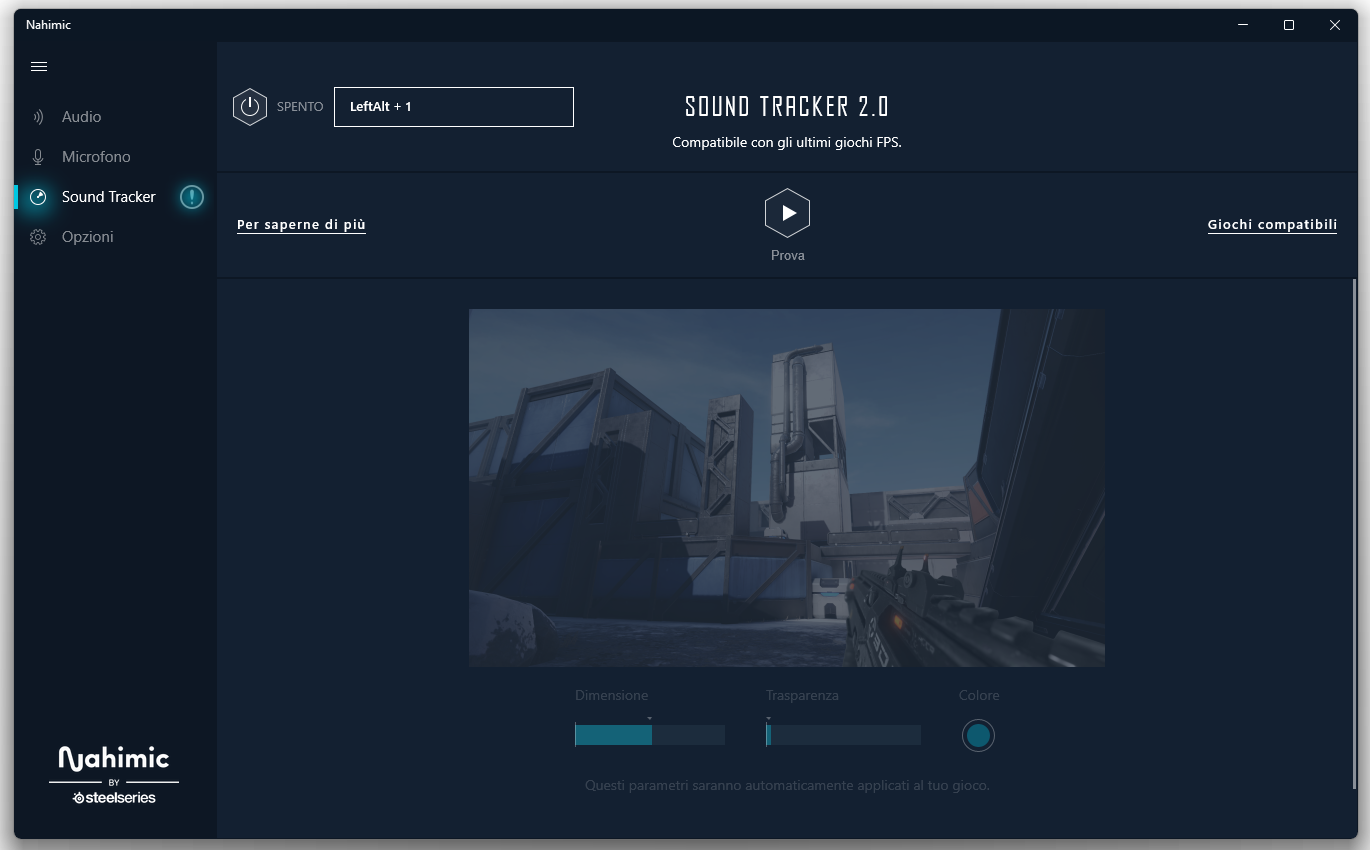The width and height of the screenshot is (1370, 850).
Task: Maximize the Nahimic window
Action: 1289,25
